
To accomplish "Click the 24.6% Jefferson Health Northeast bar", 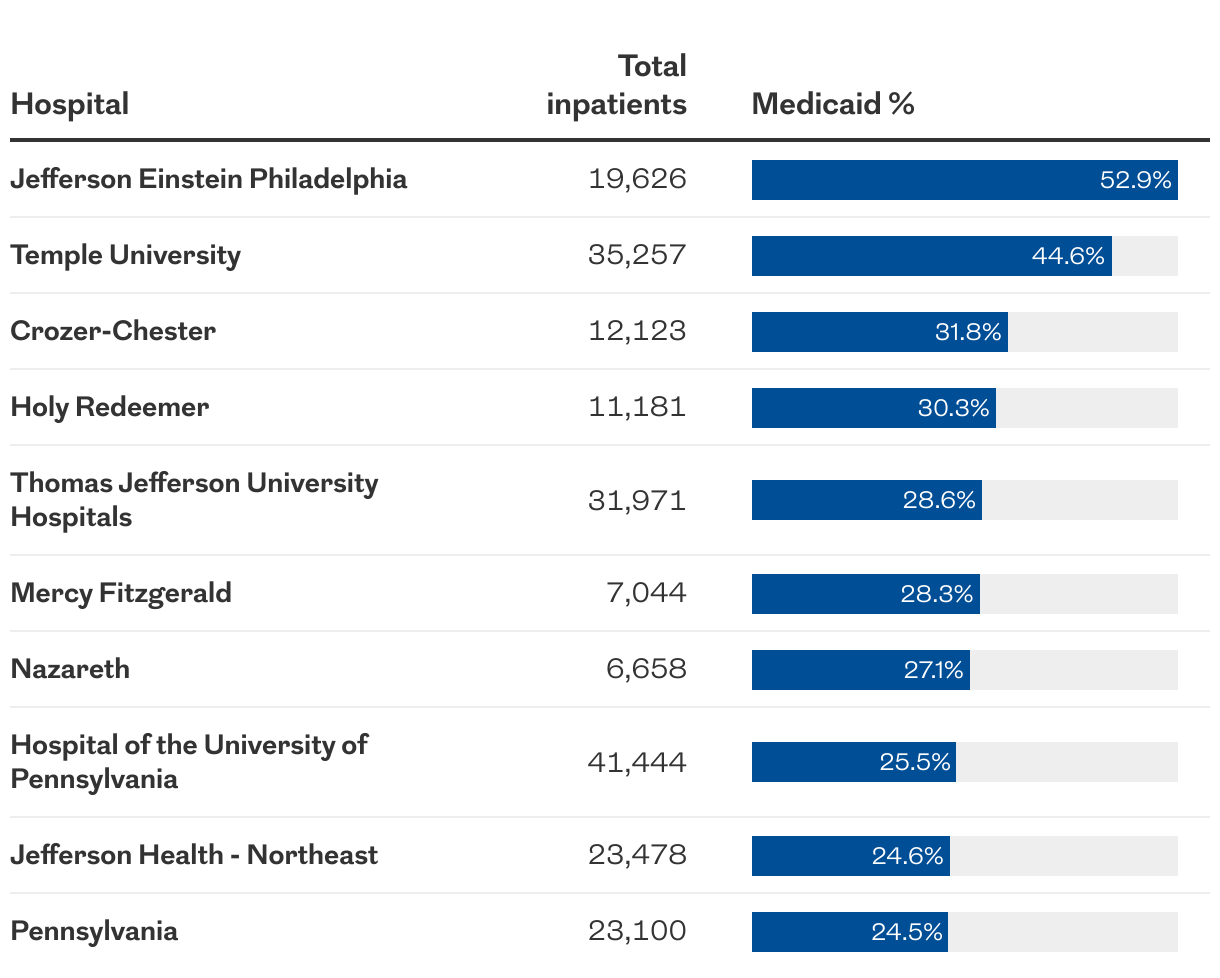I will [851, 856].
